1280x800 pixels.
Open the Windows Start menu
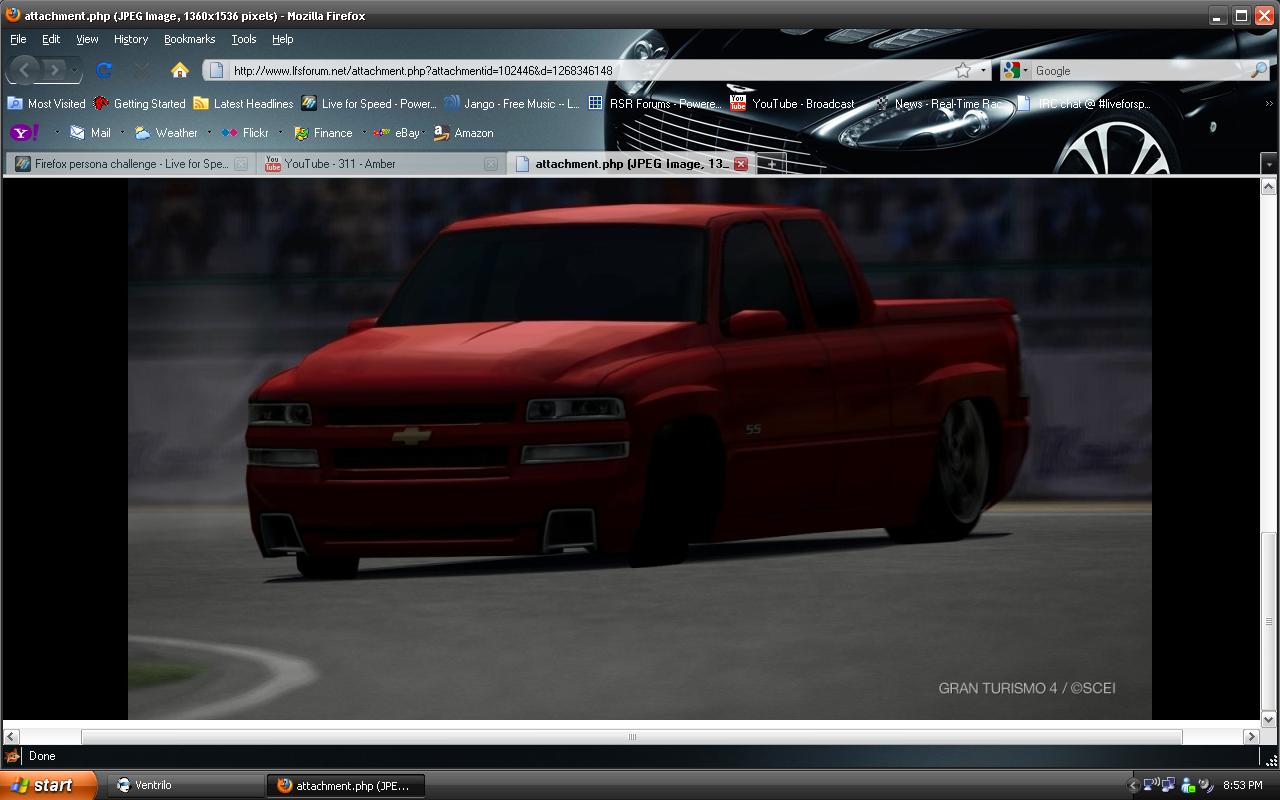pos(48,785)
